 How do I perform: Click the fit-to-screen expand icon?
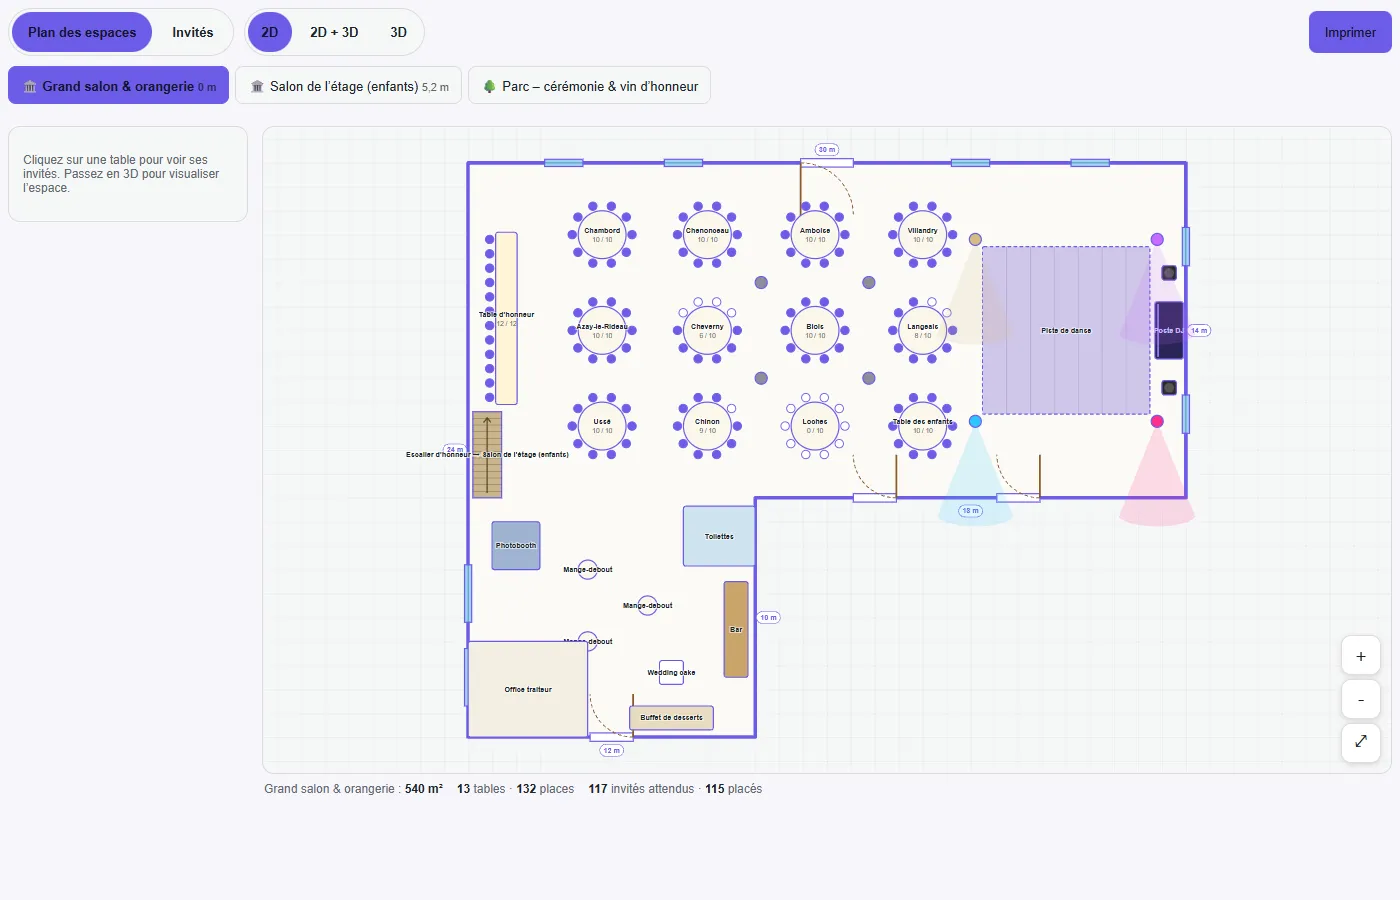click(x=1361, y=742)
